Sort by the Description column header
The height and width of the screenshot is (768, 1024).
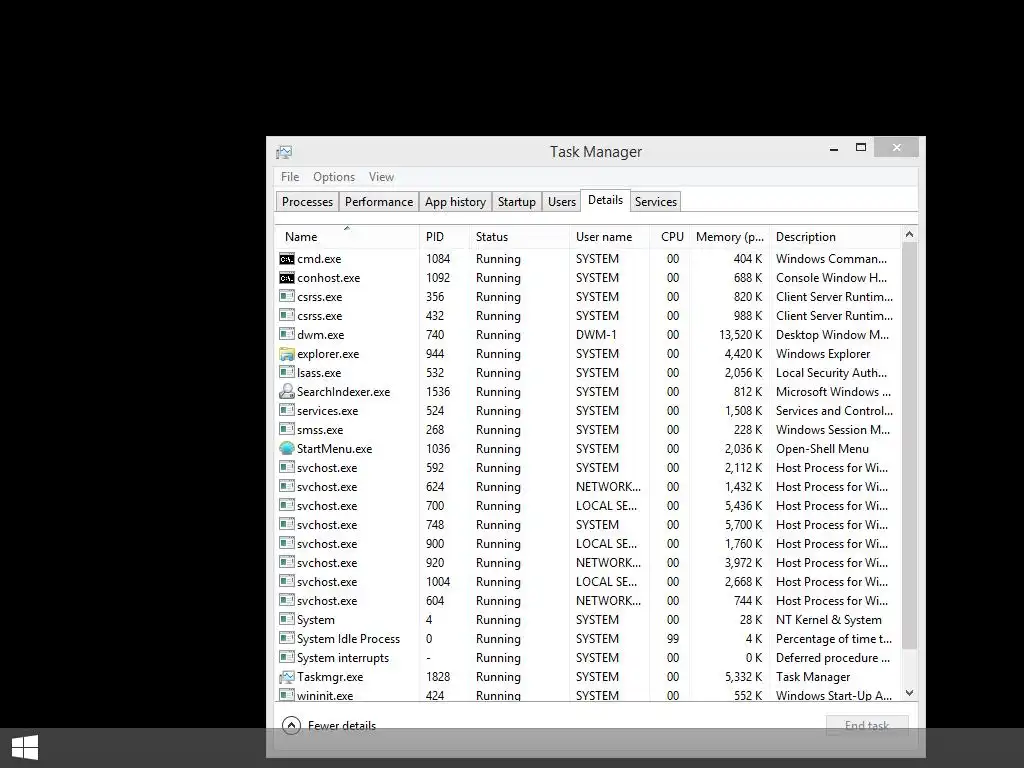click(836, 236)
